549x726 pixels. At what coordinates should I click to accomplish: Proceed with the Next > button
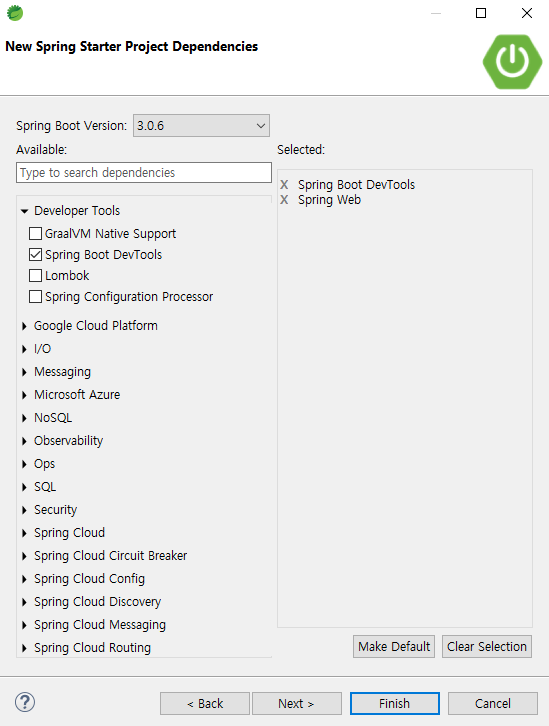coord(297,704)
